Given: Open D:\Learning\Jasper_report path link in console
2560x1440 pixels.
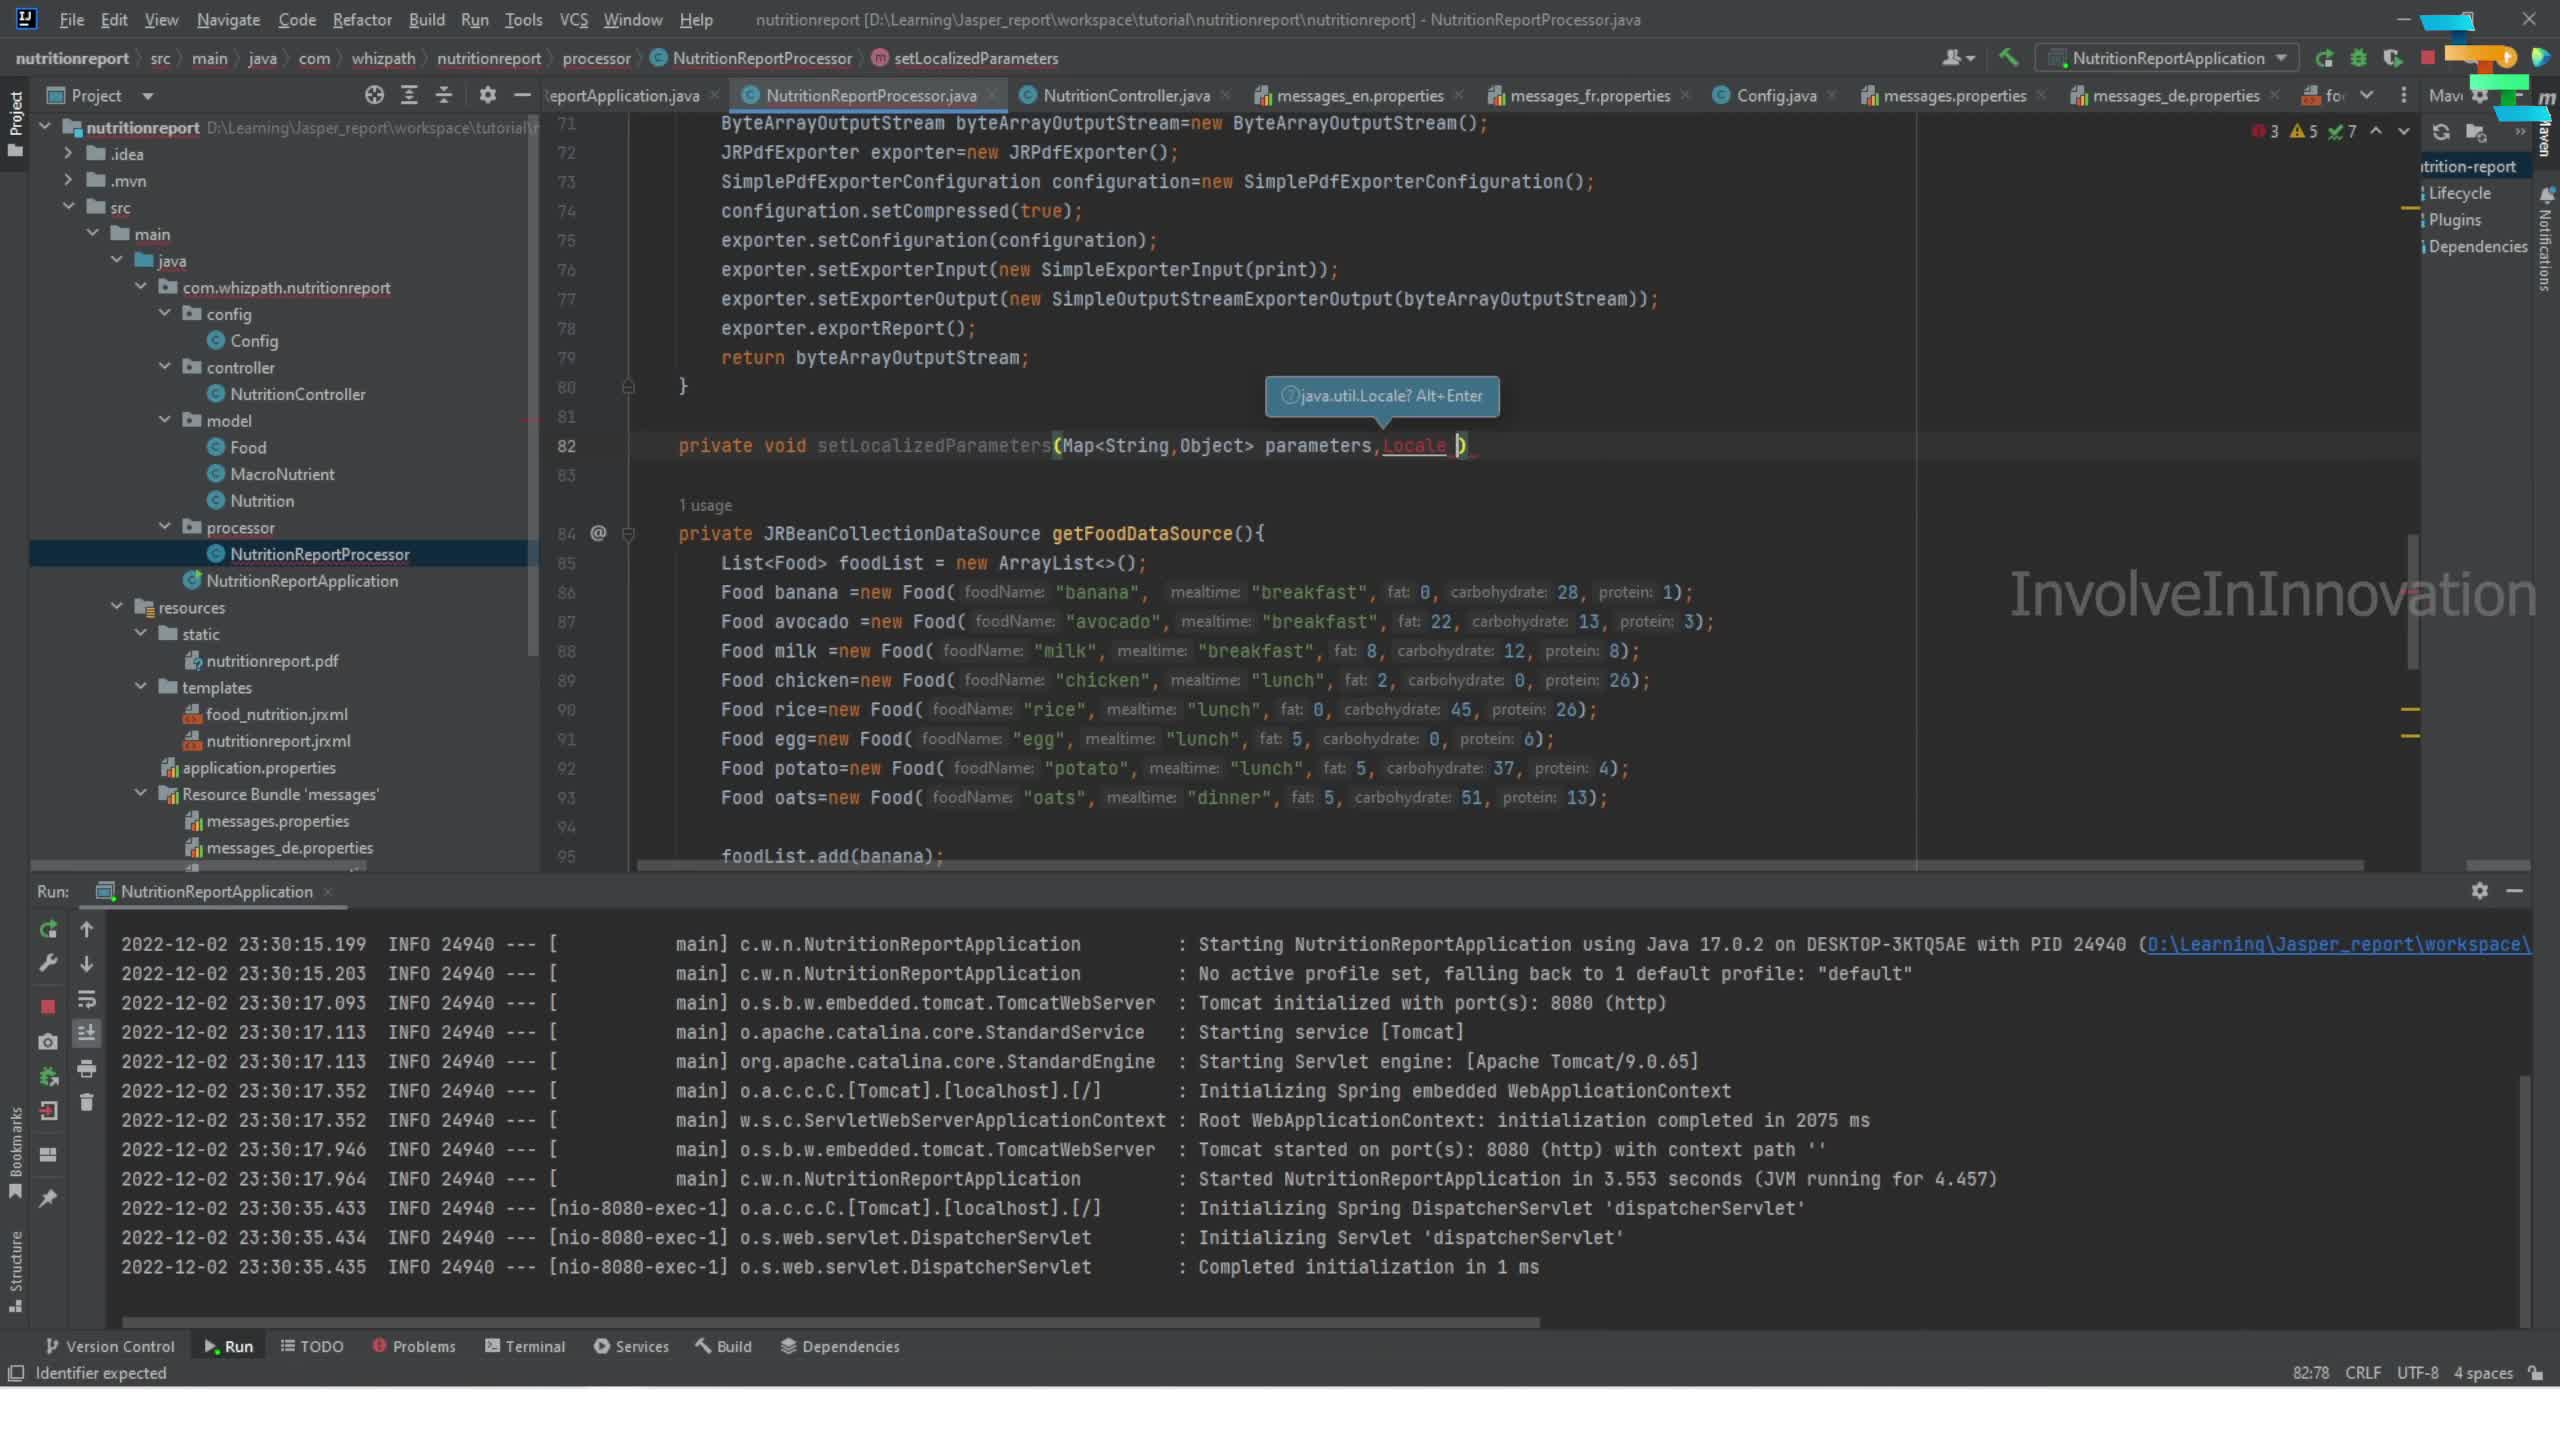Looking at the screenshot, I should (2338, 944).
